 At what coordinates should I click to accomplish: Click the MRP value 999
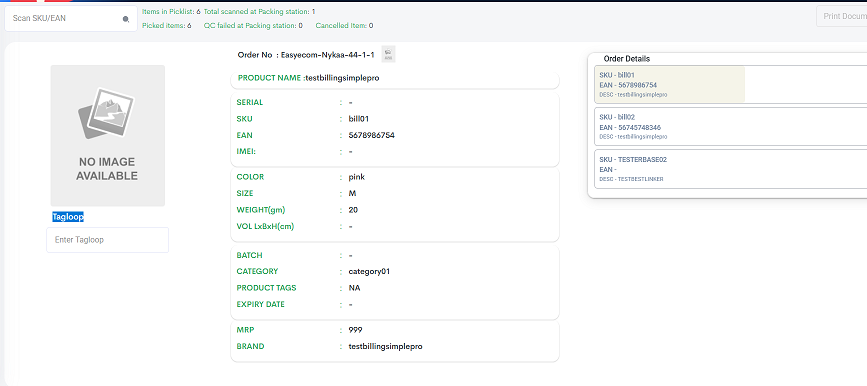click(356, 330)
